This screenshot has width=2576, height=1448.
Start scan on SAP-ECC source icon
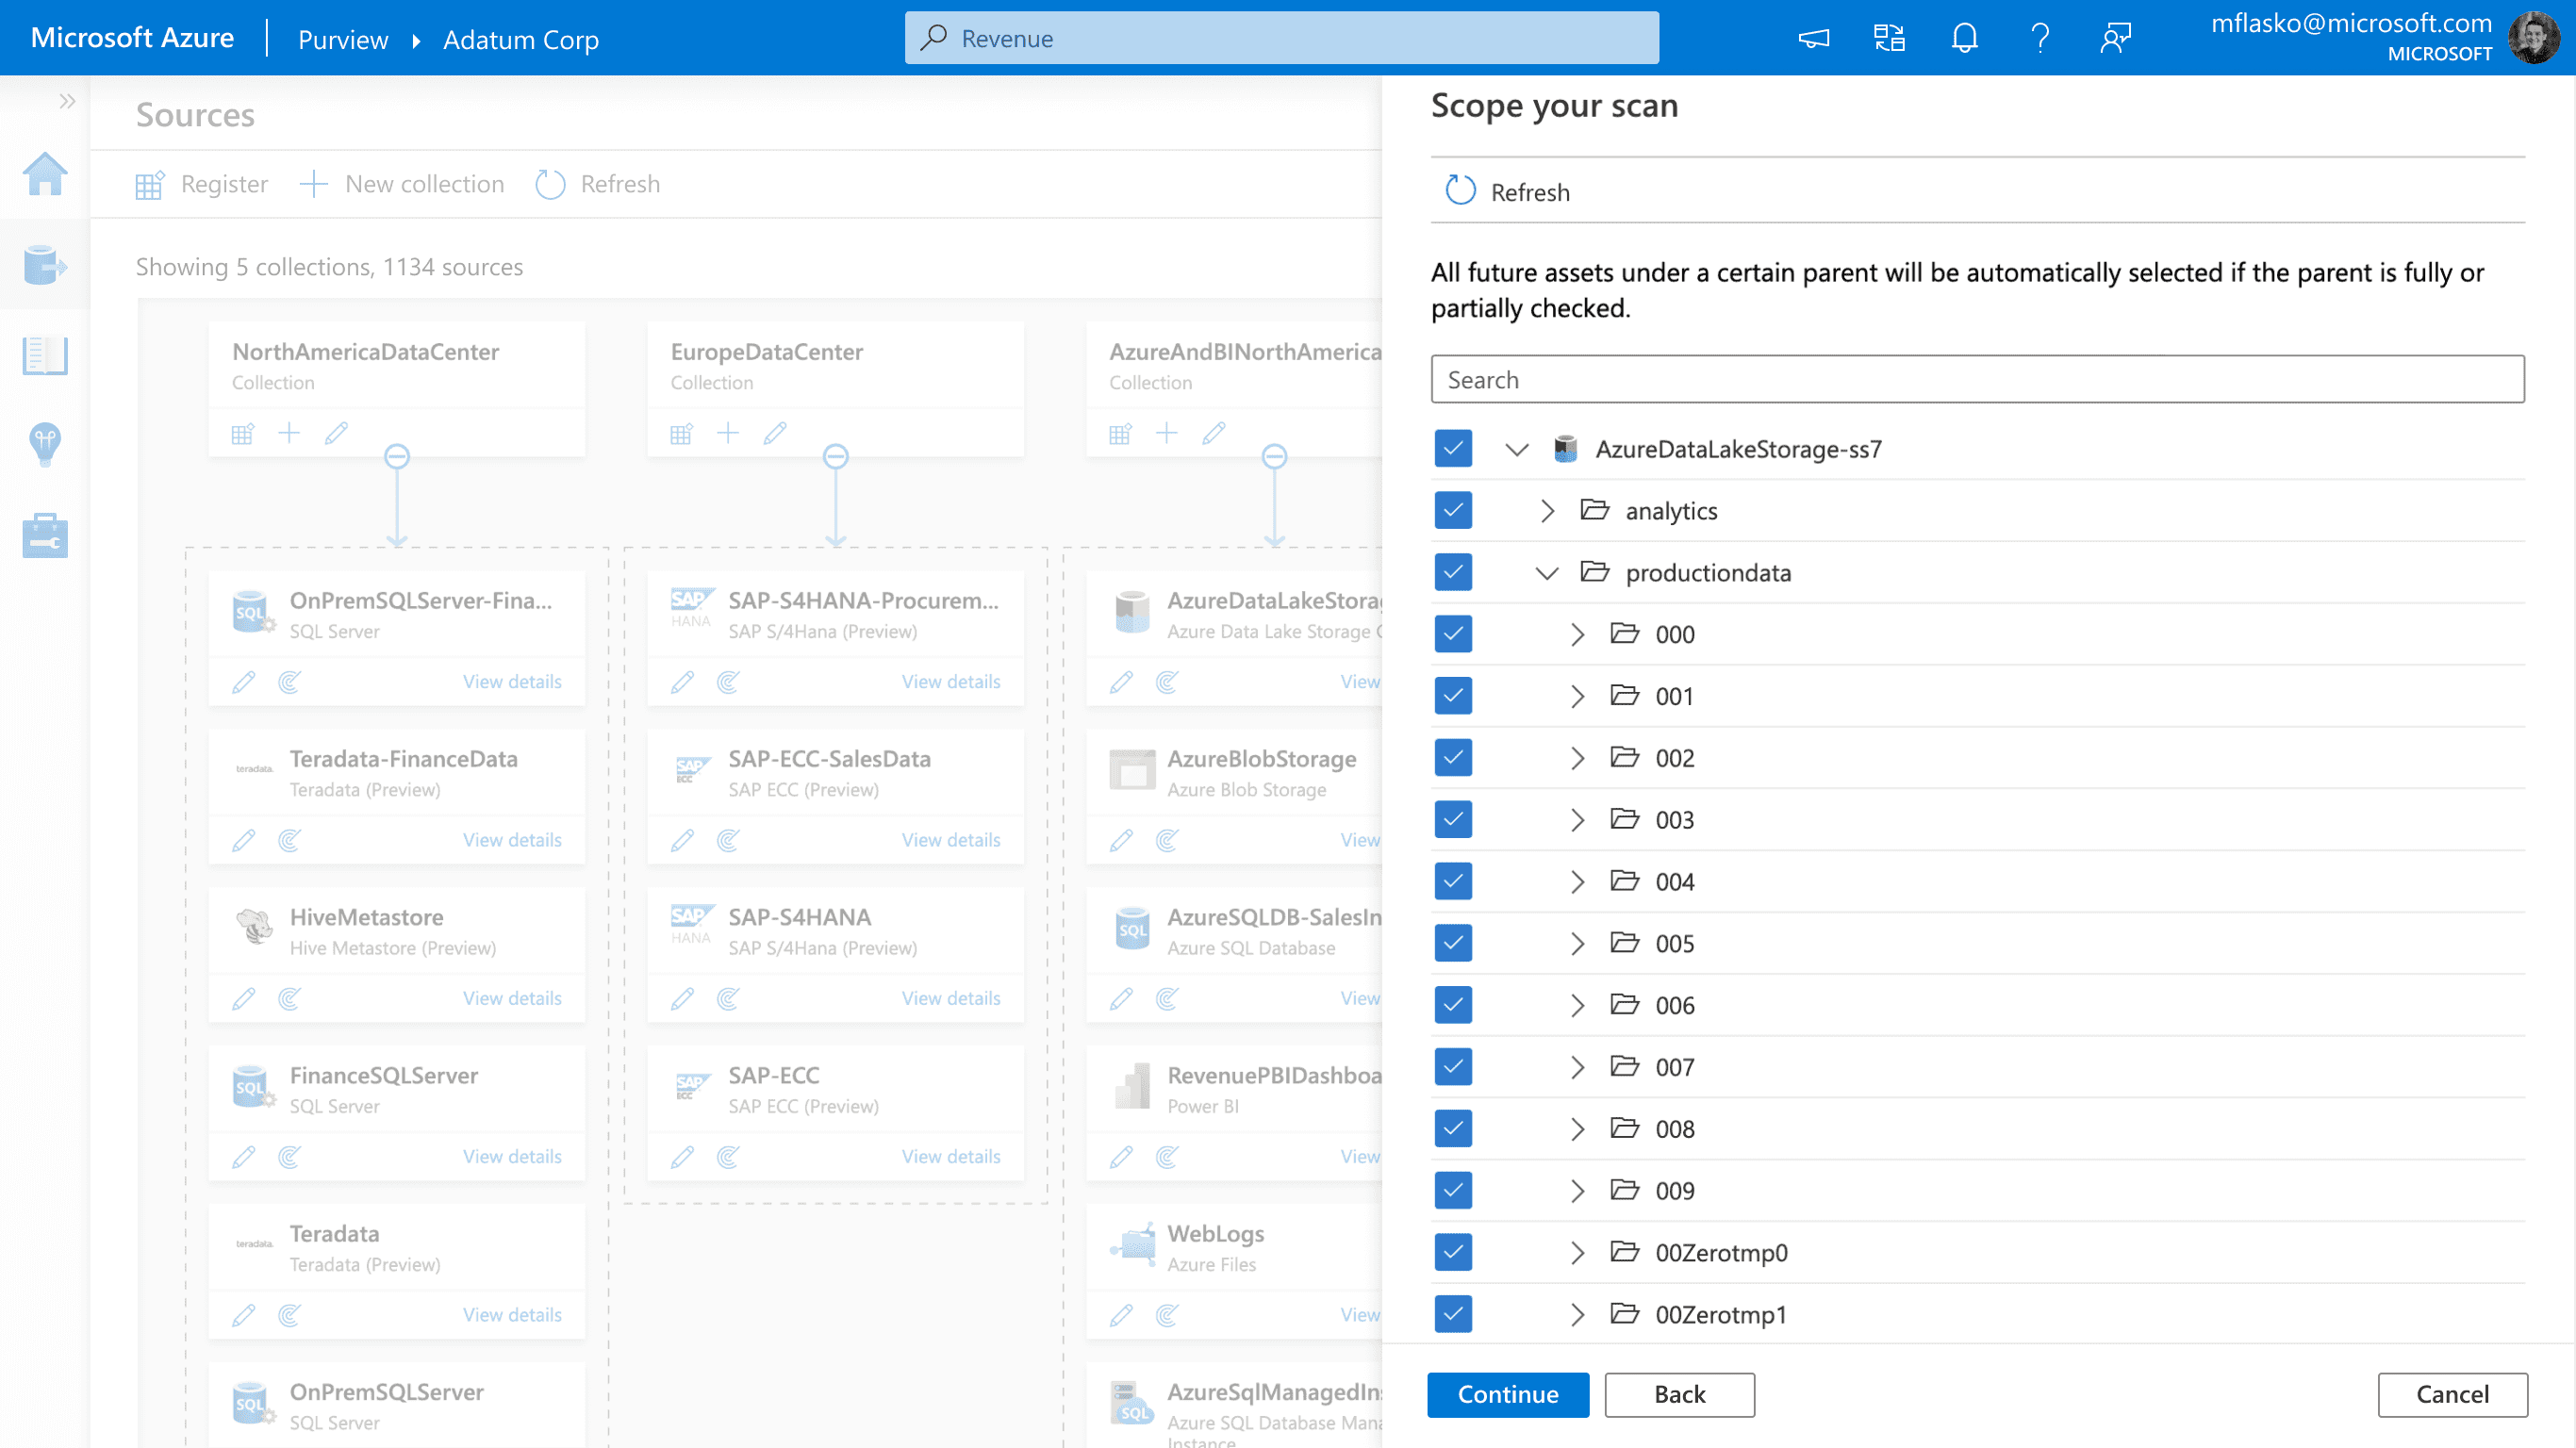(x=728, y=1157)
